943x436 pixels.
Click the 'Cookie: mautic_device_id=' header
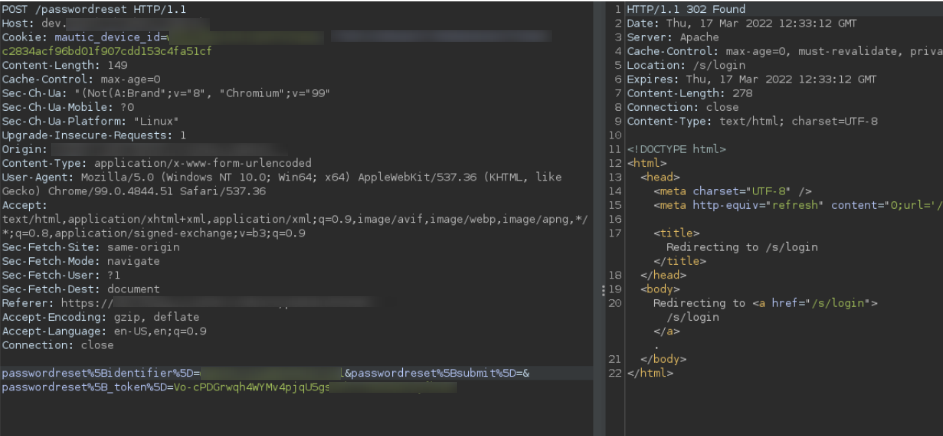(x=85, y=38)
